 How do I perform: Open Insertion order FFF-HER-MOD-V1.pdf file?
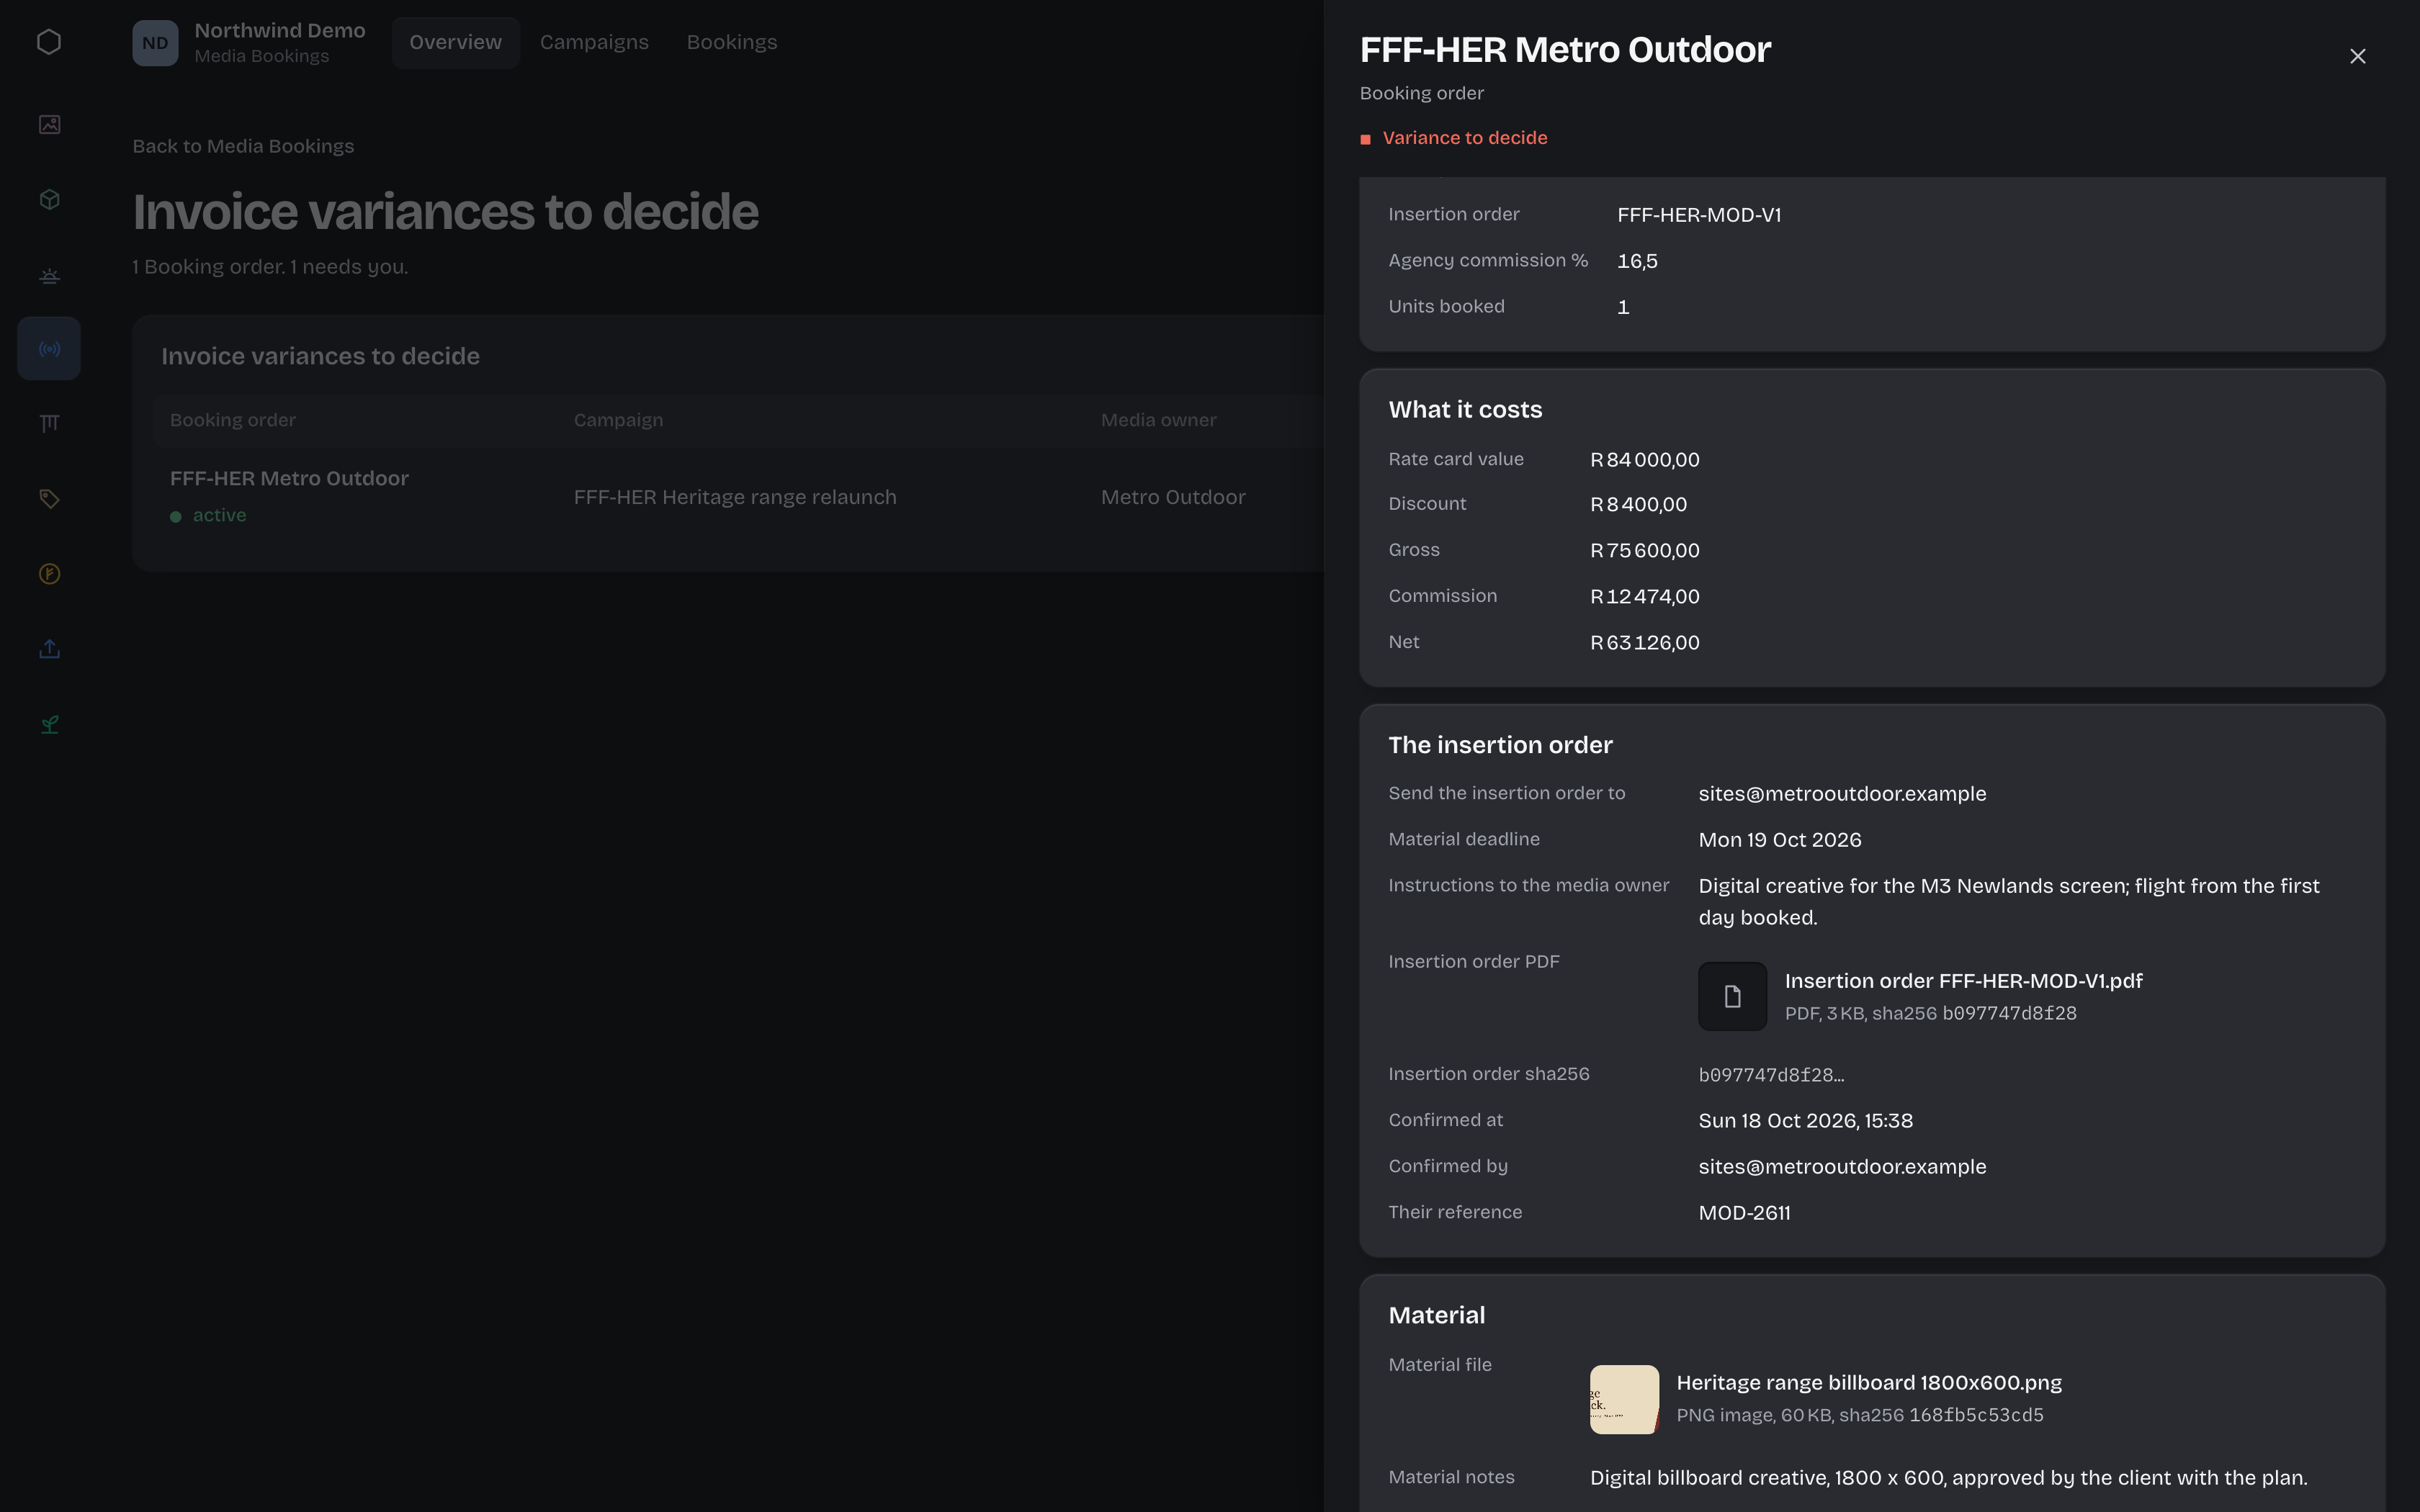[x=1963, y=981]
